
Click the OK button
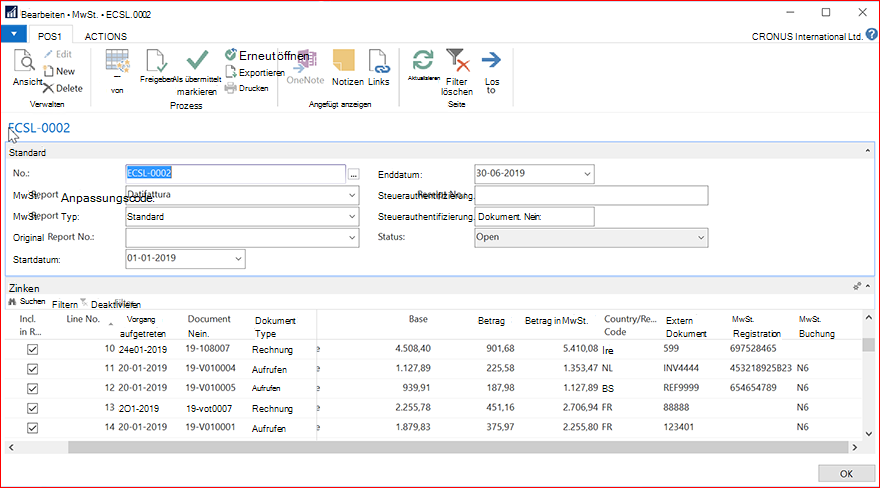click(846, 474)
